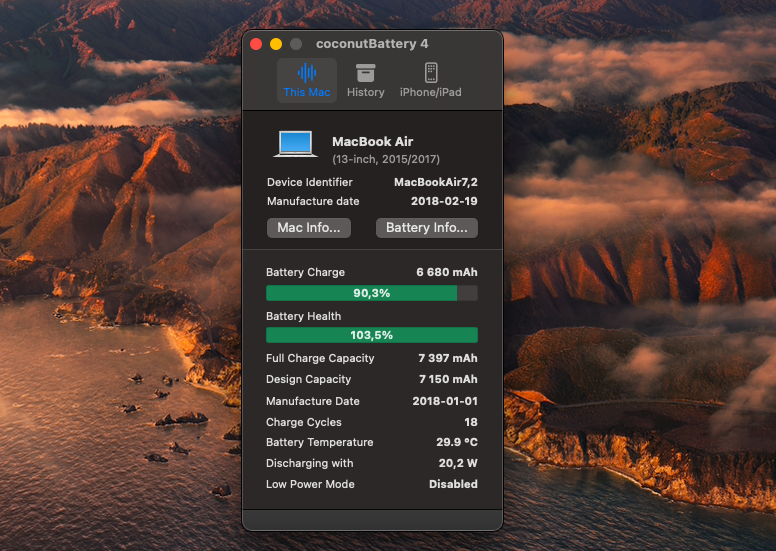Click the Charge Cycles label
Viewport: 776px width, 551px height.
pyautogui.click(x=304, y=422)
